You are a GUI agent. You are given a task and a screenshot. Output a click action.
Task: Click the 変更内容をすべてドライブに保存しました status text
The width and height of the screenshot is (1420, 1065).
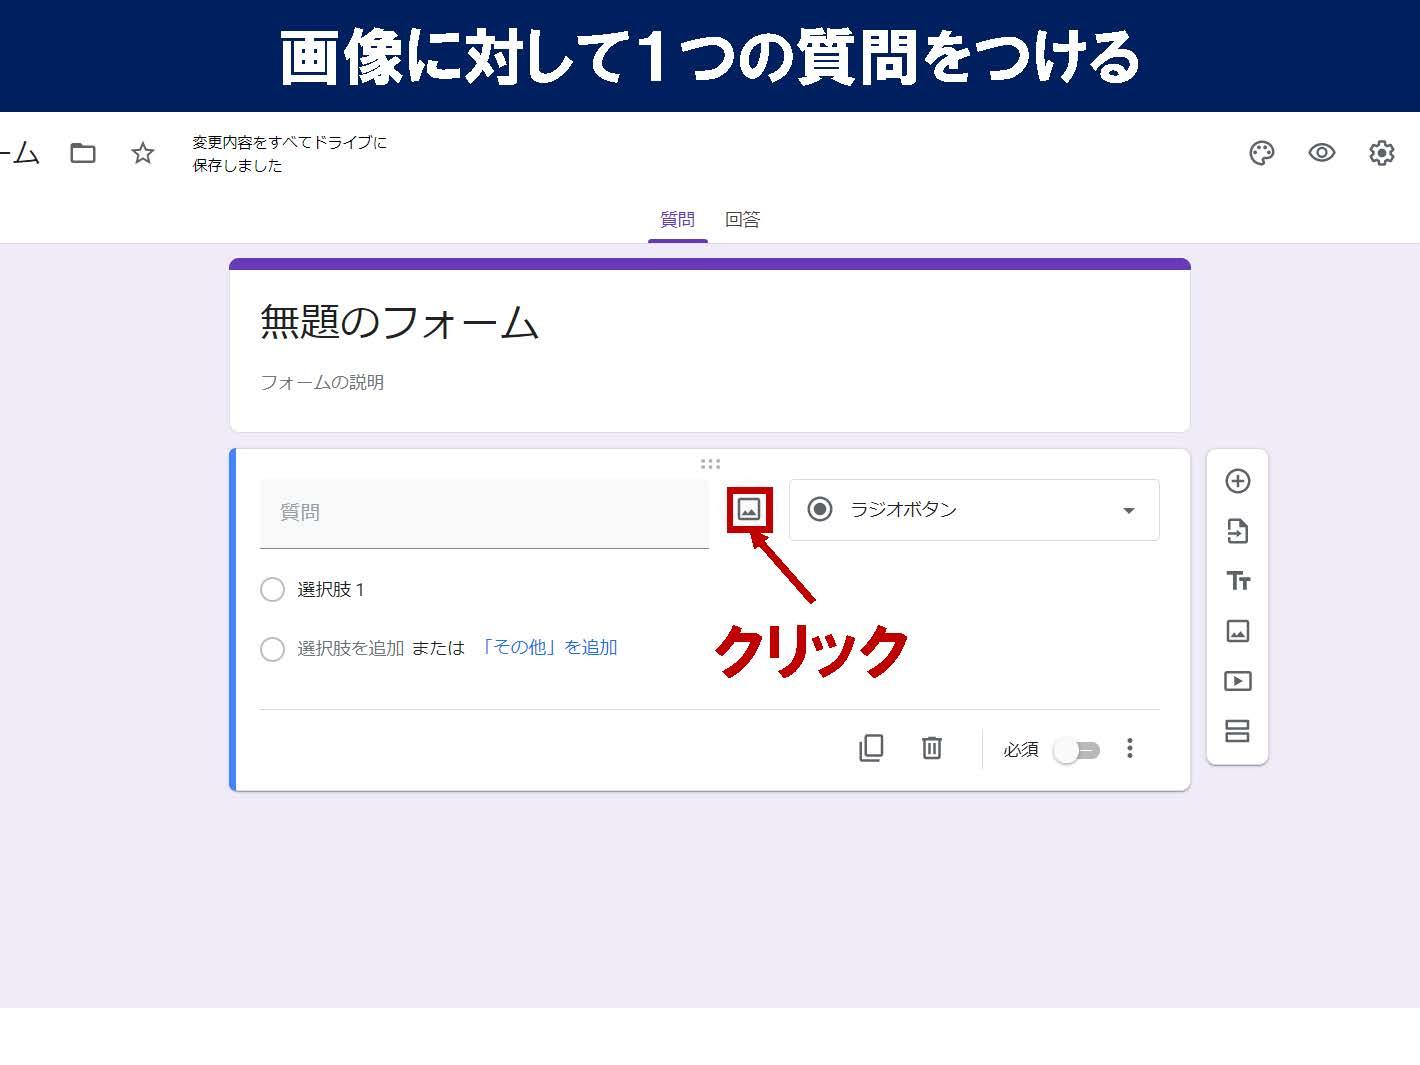click(x=290, y=154)
